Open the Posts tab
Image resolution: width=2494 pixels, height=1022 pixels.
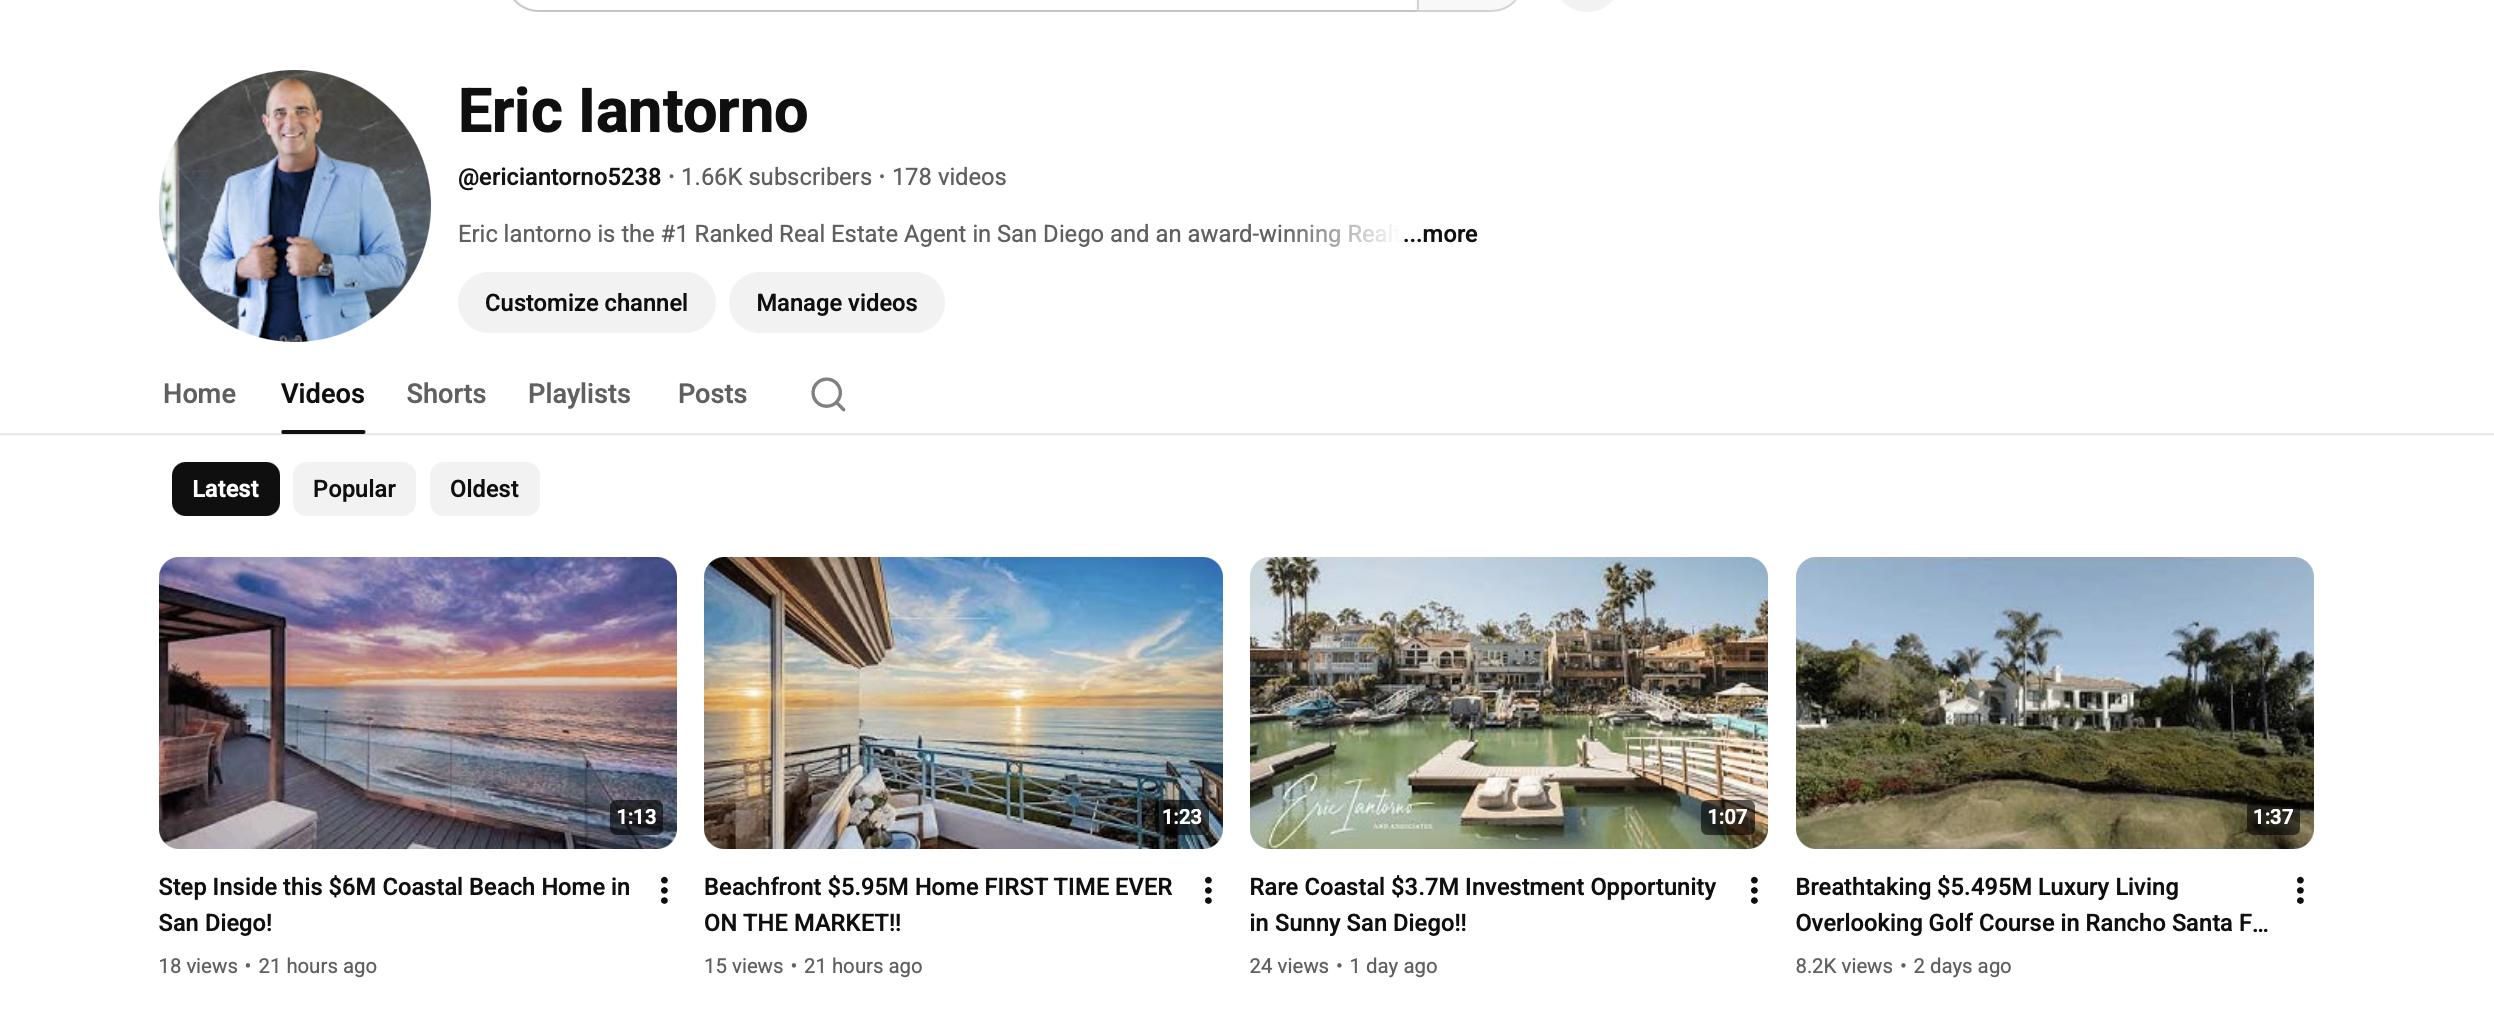(x=712, y=394)
